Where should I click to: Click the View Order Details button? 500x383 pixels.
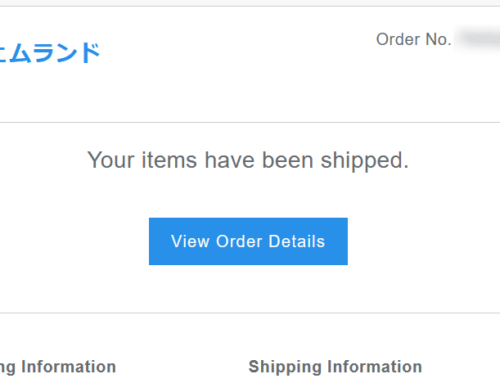[x=248, y=241]
